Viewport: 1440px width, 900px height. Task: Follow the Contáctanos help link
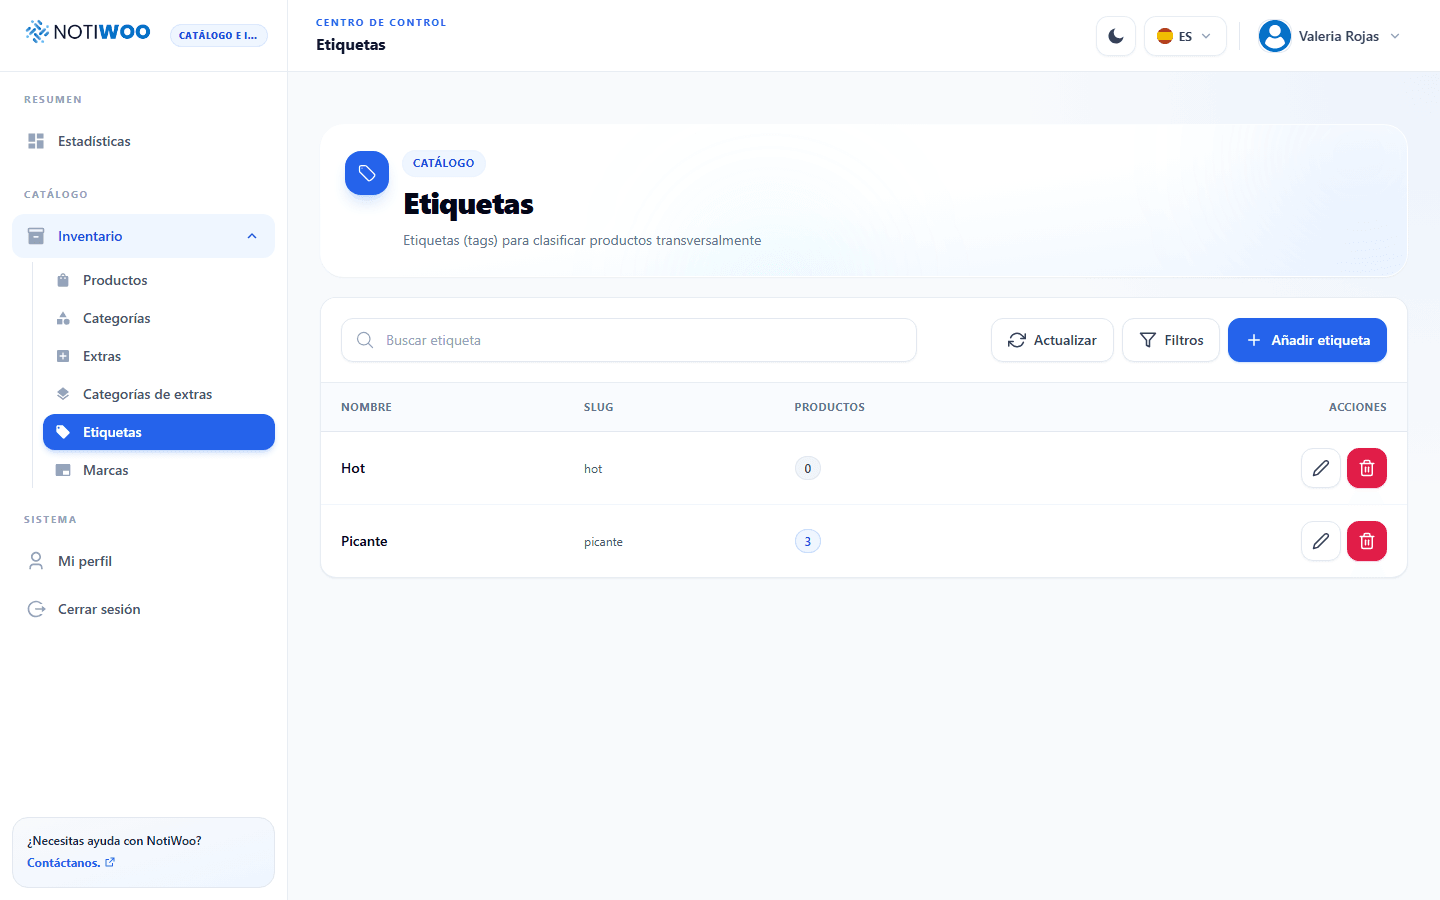(71, 863)
